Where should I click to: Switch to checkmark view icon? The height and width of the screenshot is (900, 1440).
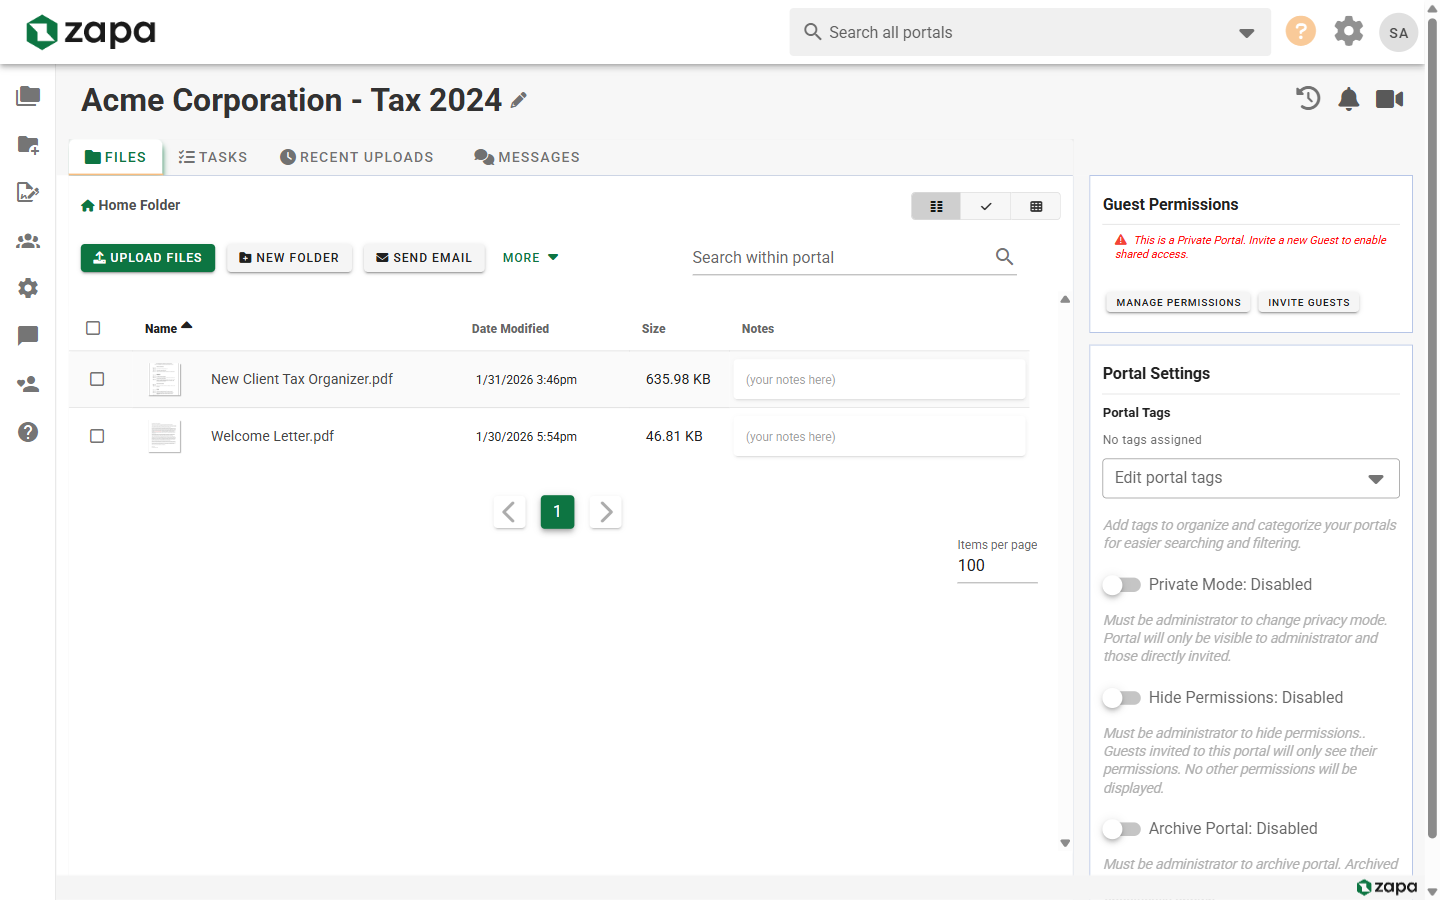986,206
